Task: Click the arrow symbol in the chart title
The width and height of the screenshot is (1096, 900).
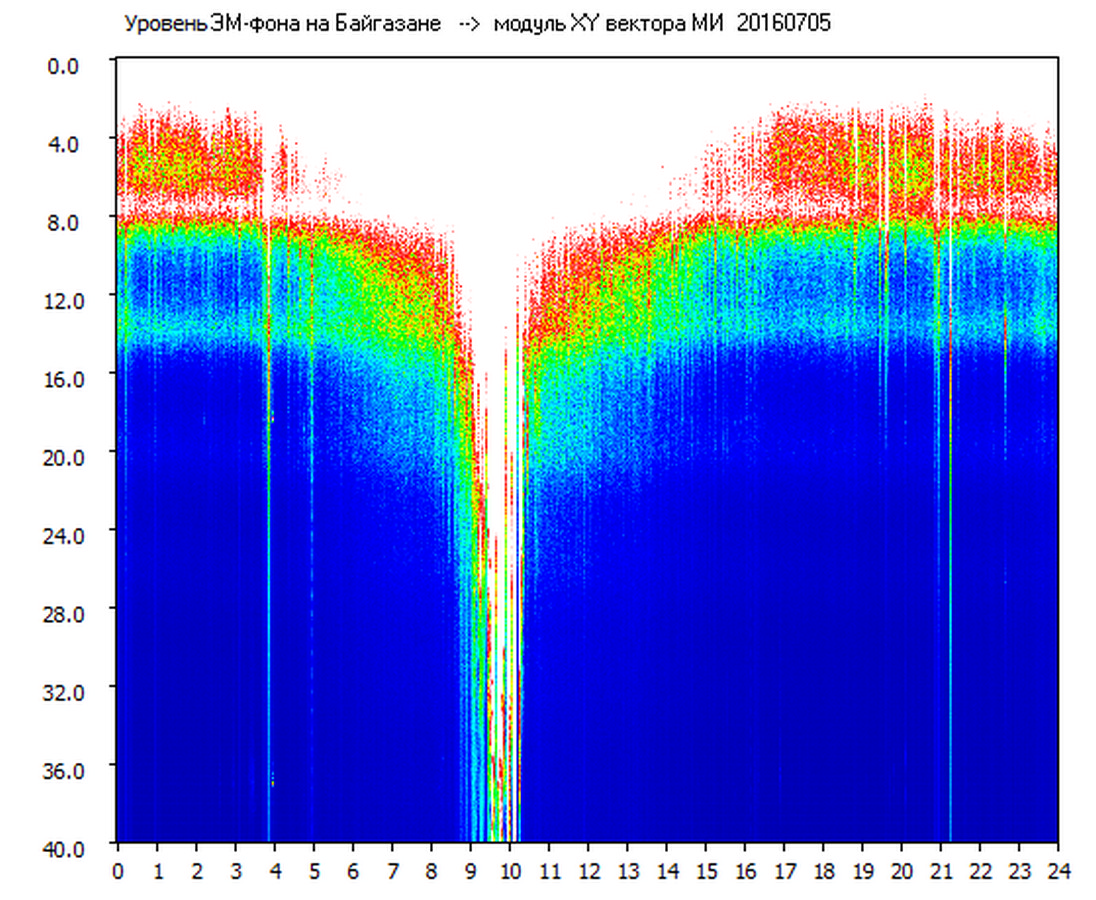Action: pos(468,24)
